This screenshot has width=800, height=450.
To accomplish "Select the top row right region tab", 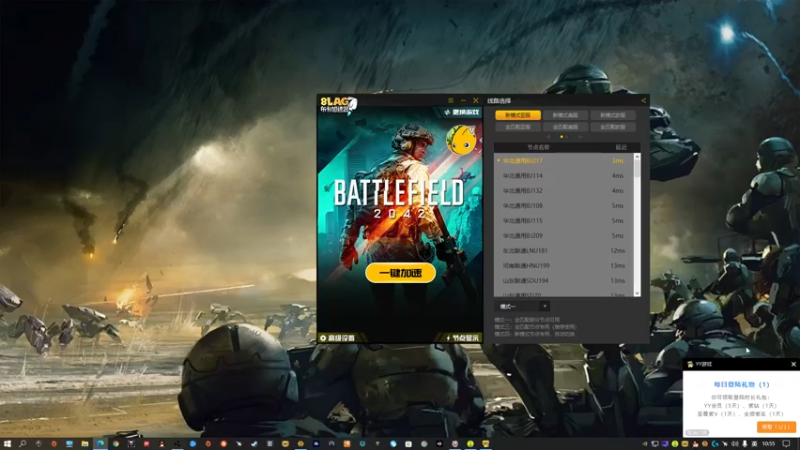I will click(613, 115).
